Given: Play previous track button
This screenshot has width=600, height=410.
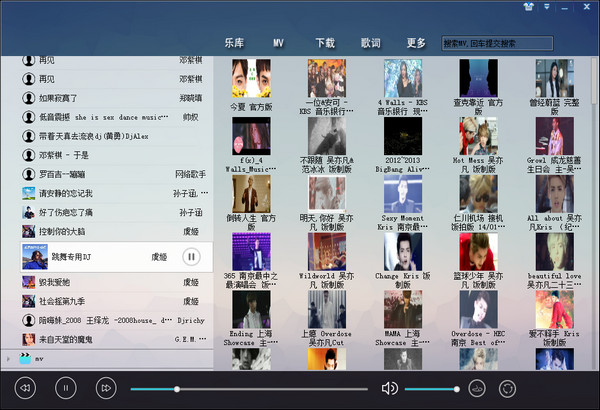Looking at the screenshot, I should point(25,388).
